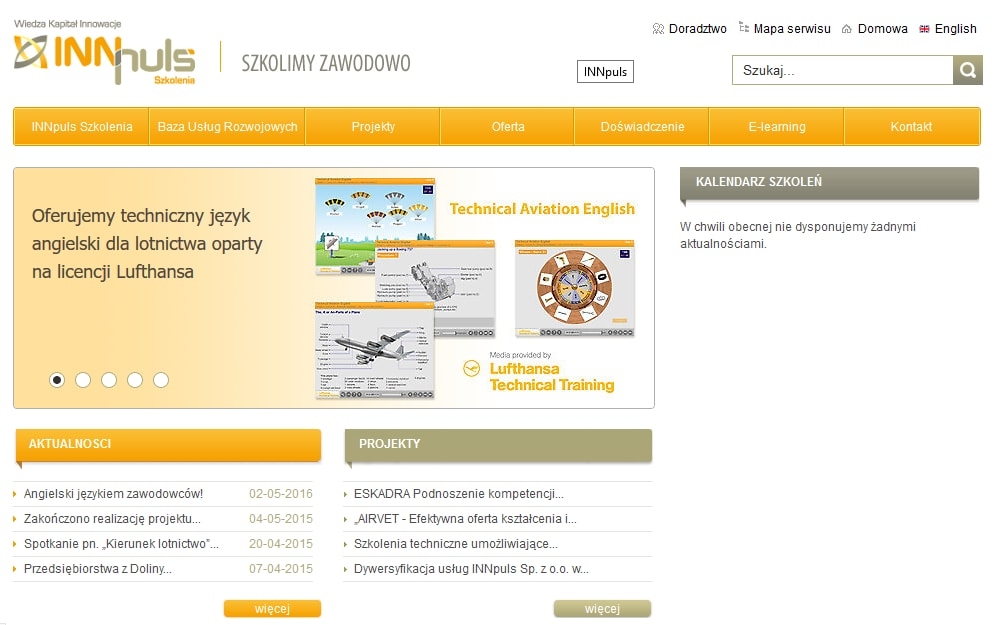Click Lufthansa Technical Training text
Viewport: 1002px width, 625px height.
click(551, 377)
